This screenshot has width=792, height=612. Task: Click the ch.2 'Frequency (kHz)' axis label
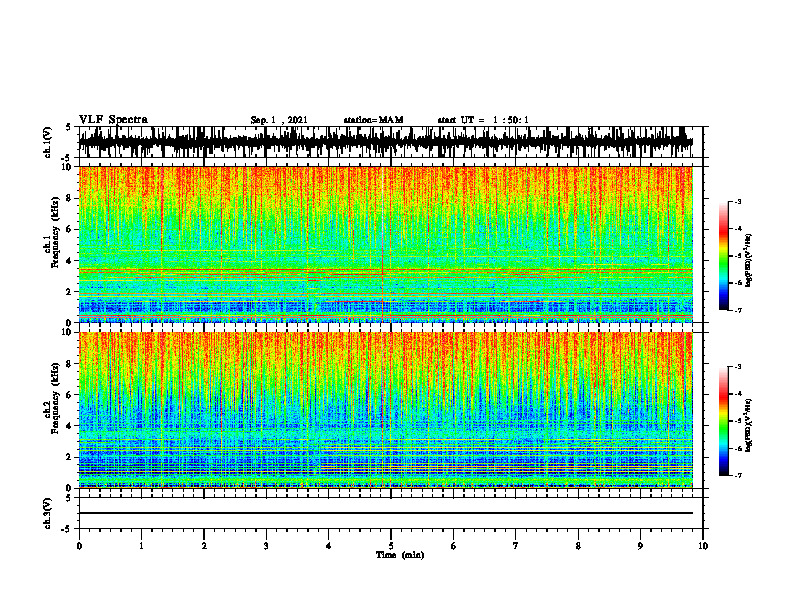(x=56, y=398)
